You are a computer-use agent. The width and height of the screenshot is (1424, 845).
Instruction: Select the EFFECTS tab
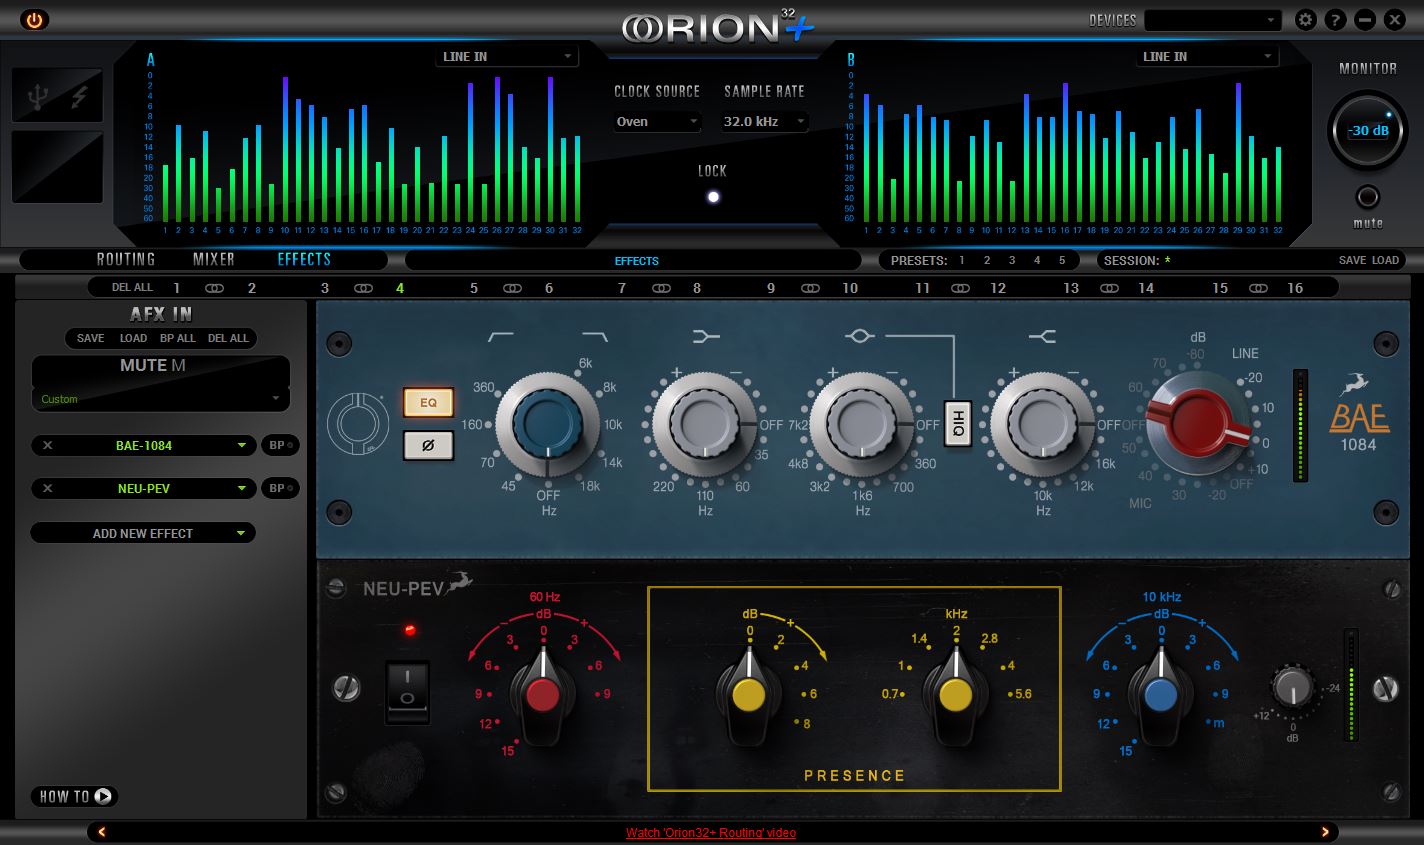(304, 259)
